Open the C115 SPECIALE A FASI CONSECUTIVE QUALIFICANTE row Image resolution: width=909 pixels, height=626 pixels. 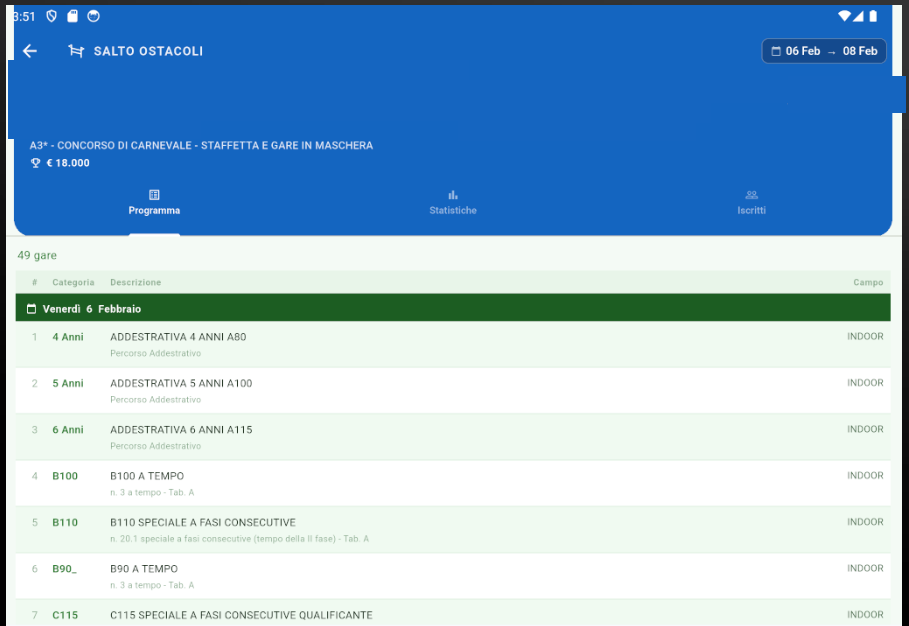(453, 613)
